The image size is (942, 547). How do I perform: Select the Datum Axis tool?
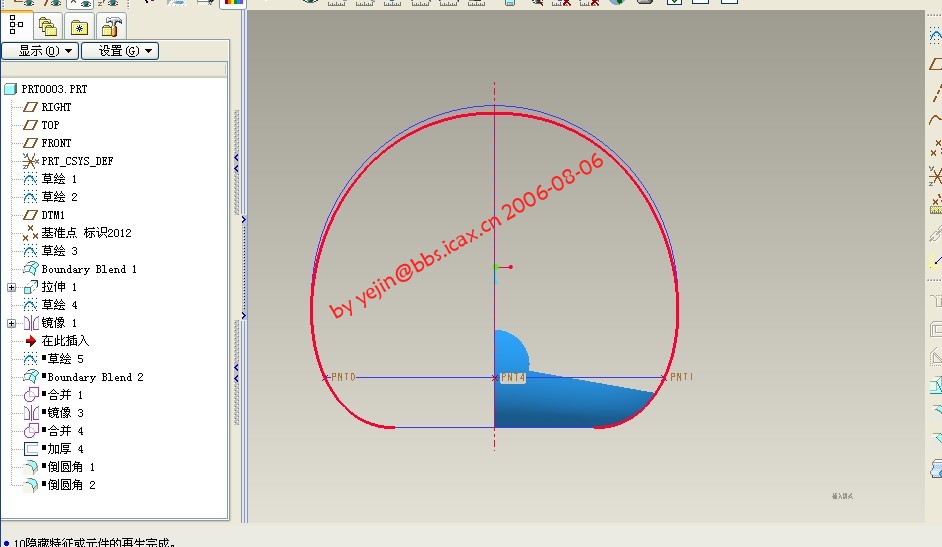(936, 92)
